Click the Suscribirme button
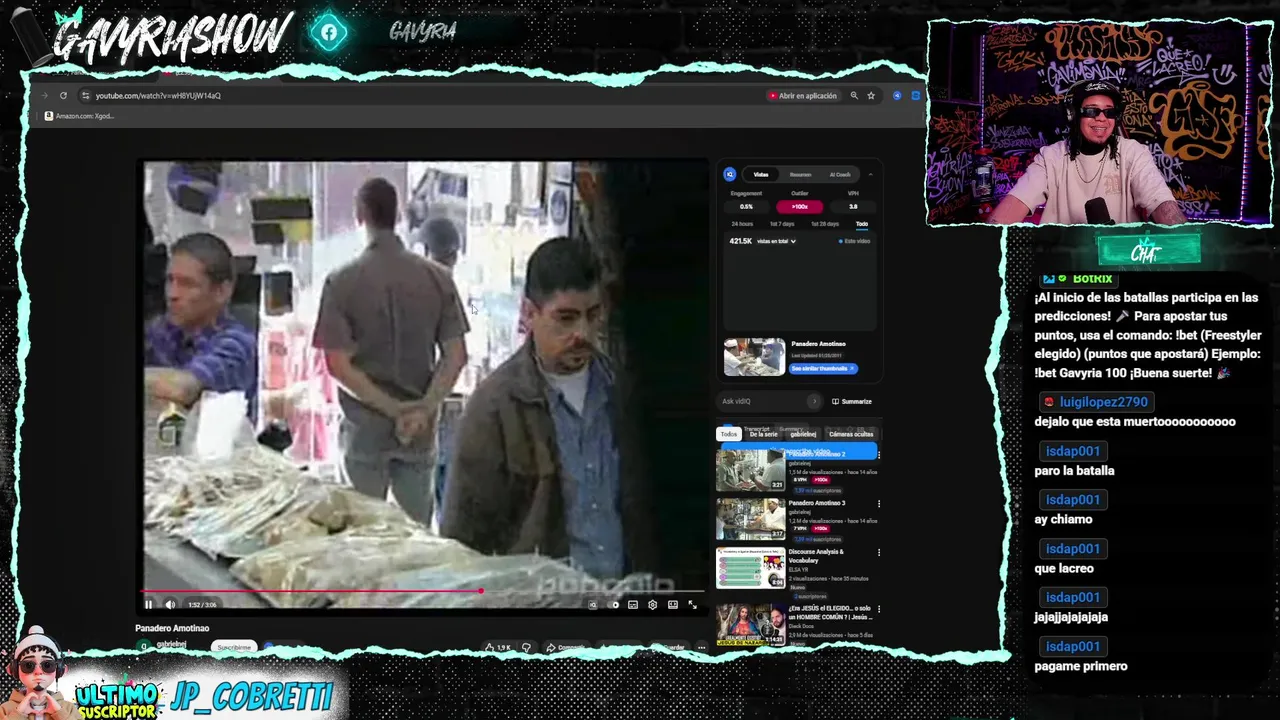Image resolution: width=1280 pixels, height=720 pixels. point(234,647)
